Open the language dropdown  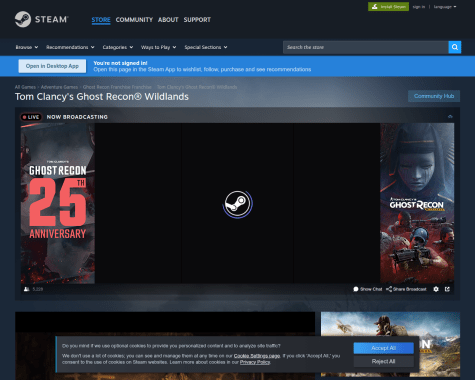445,7
